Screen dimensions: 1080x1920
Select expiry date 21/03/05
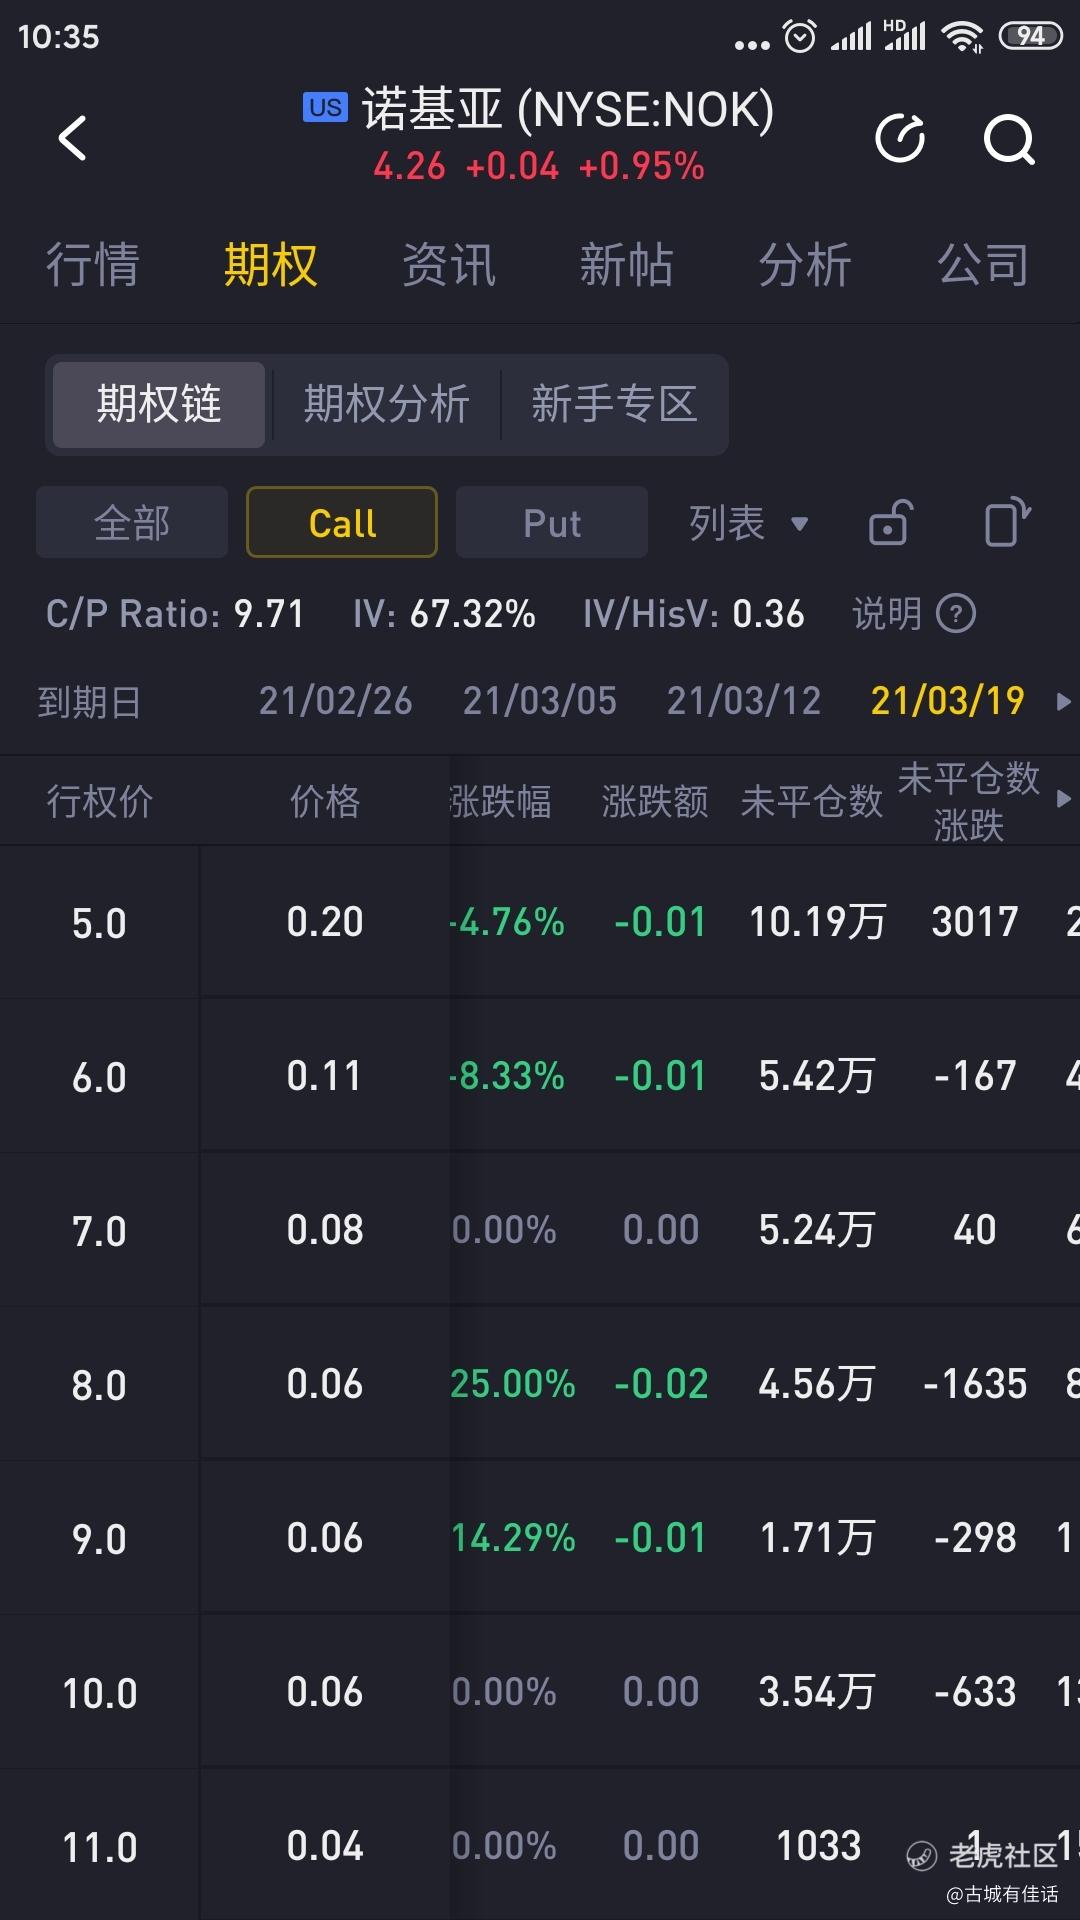[x=540, y=701]
